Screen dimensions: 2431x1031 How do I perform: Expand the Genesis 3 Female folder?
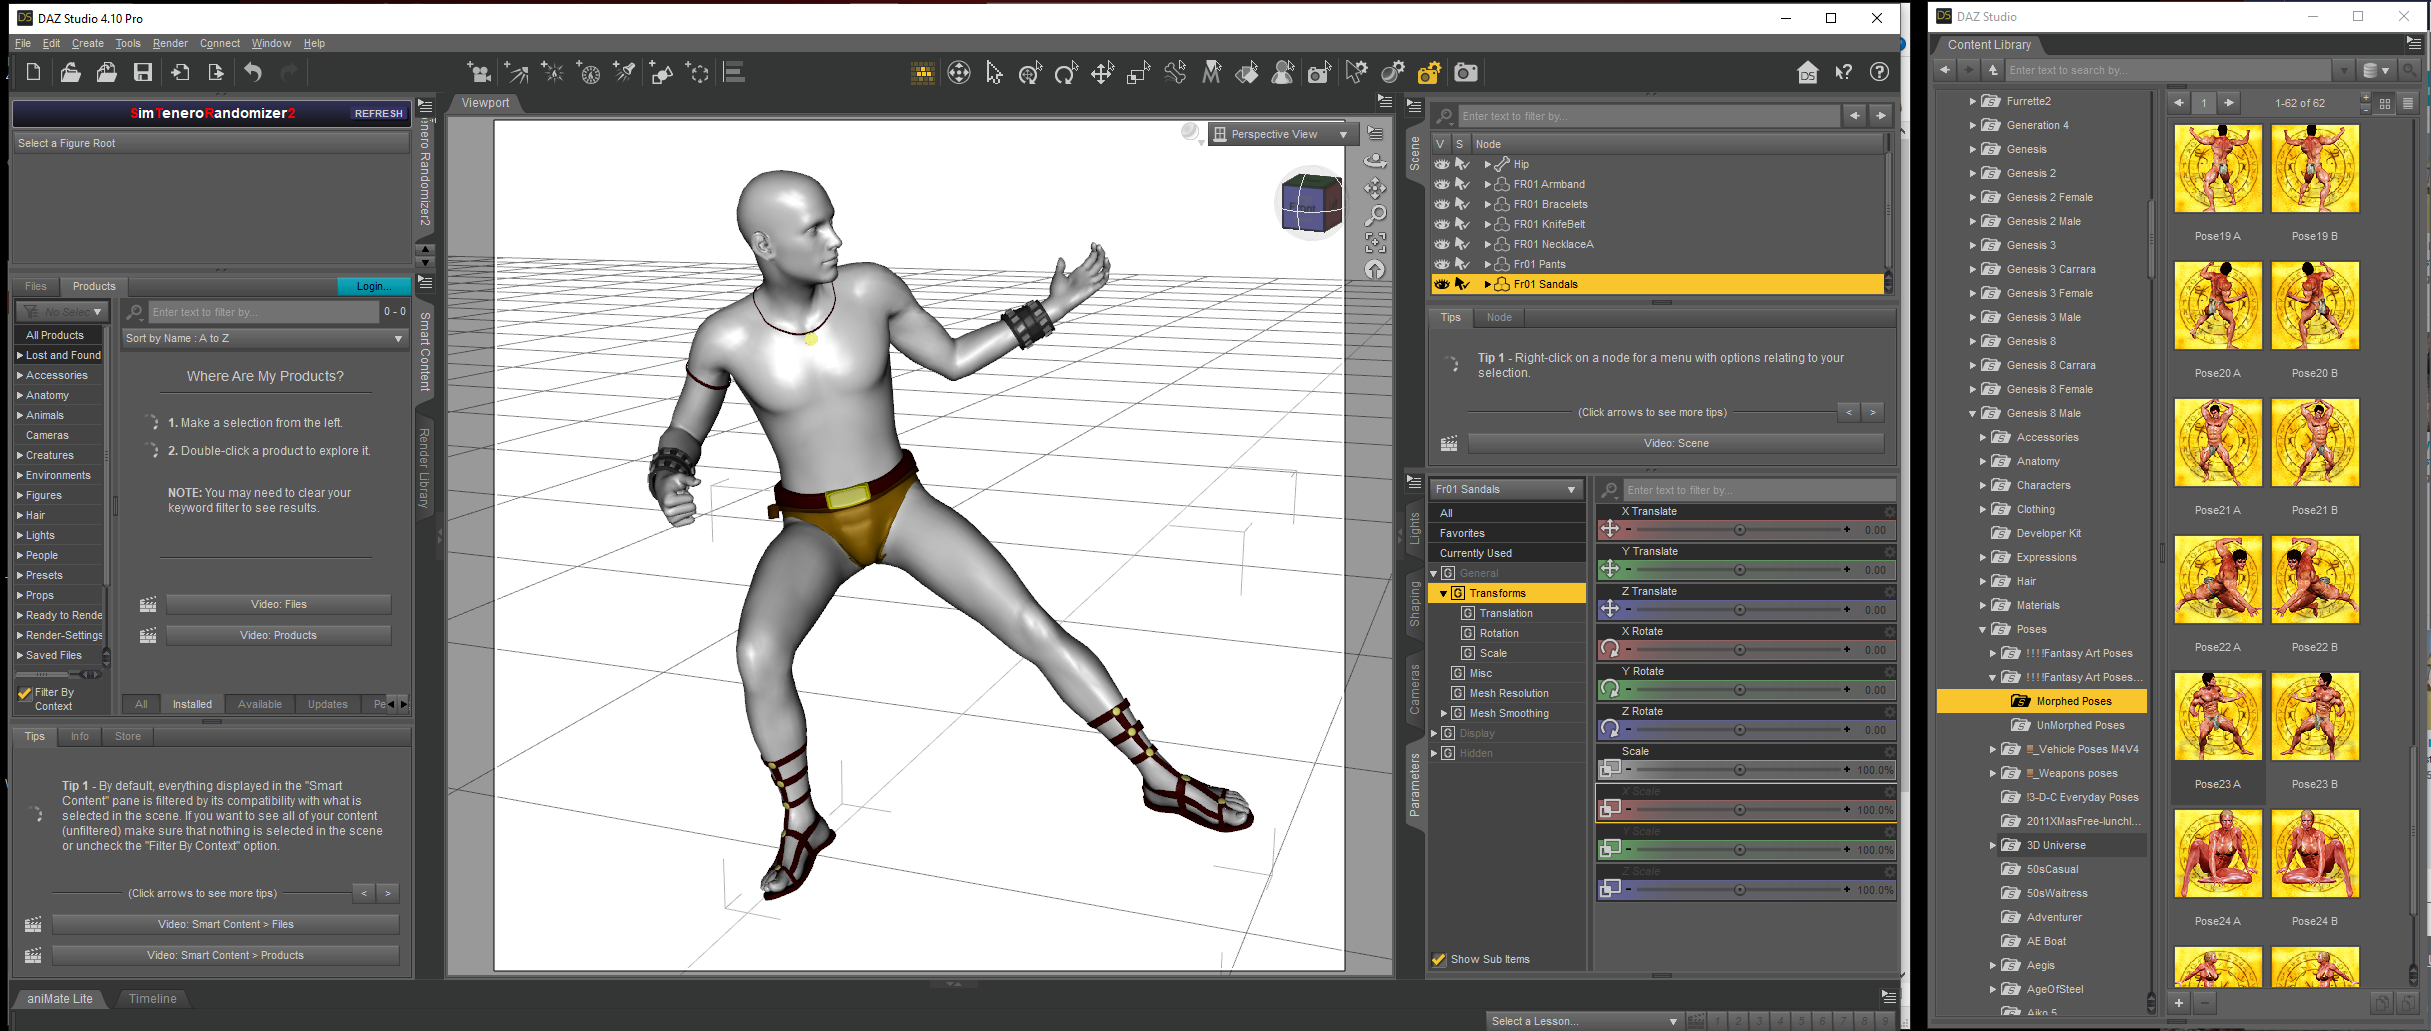tap(1972, 293)
